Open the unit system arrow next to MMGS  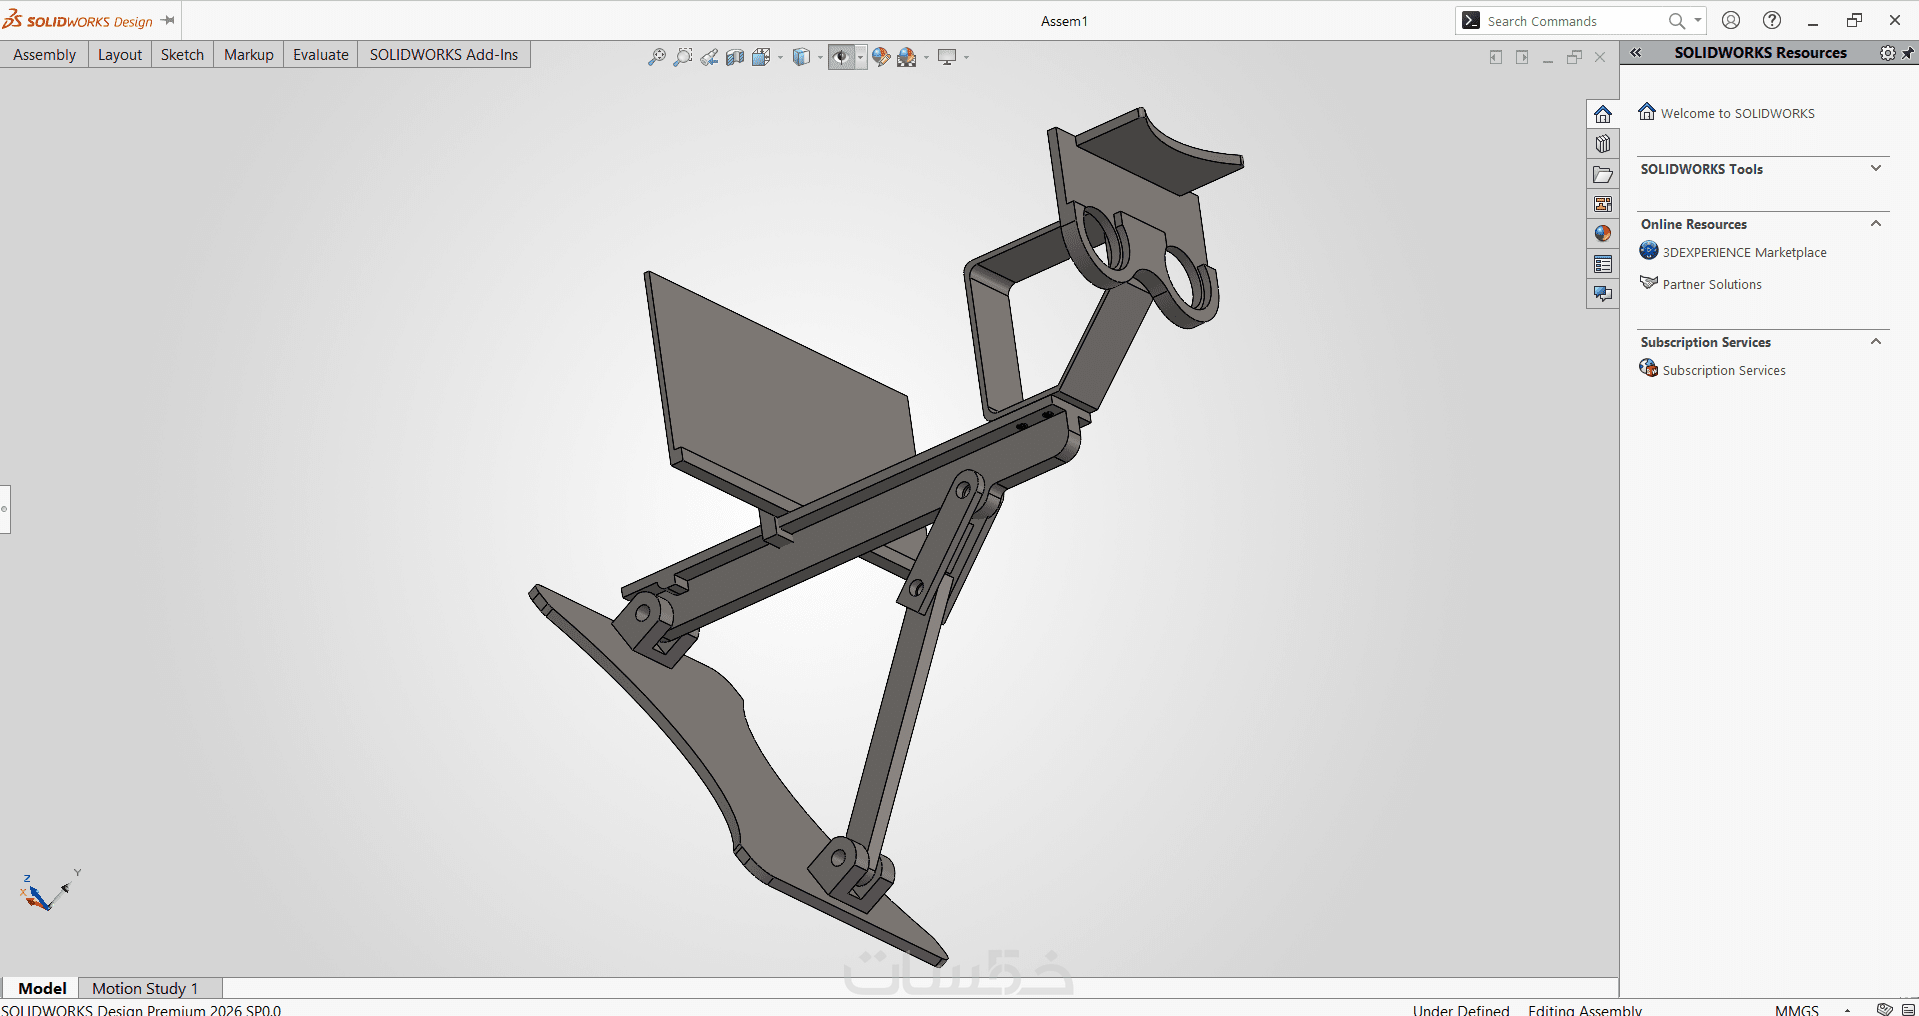(1847, 1010)
